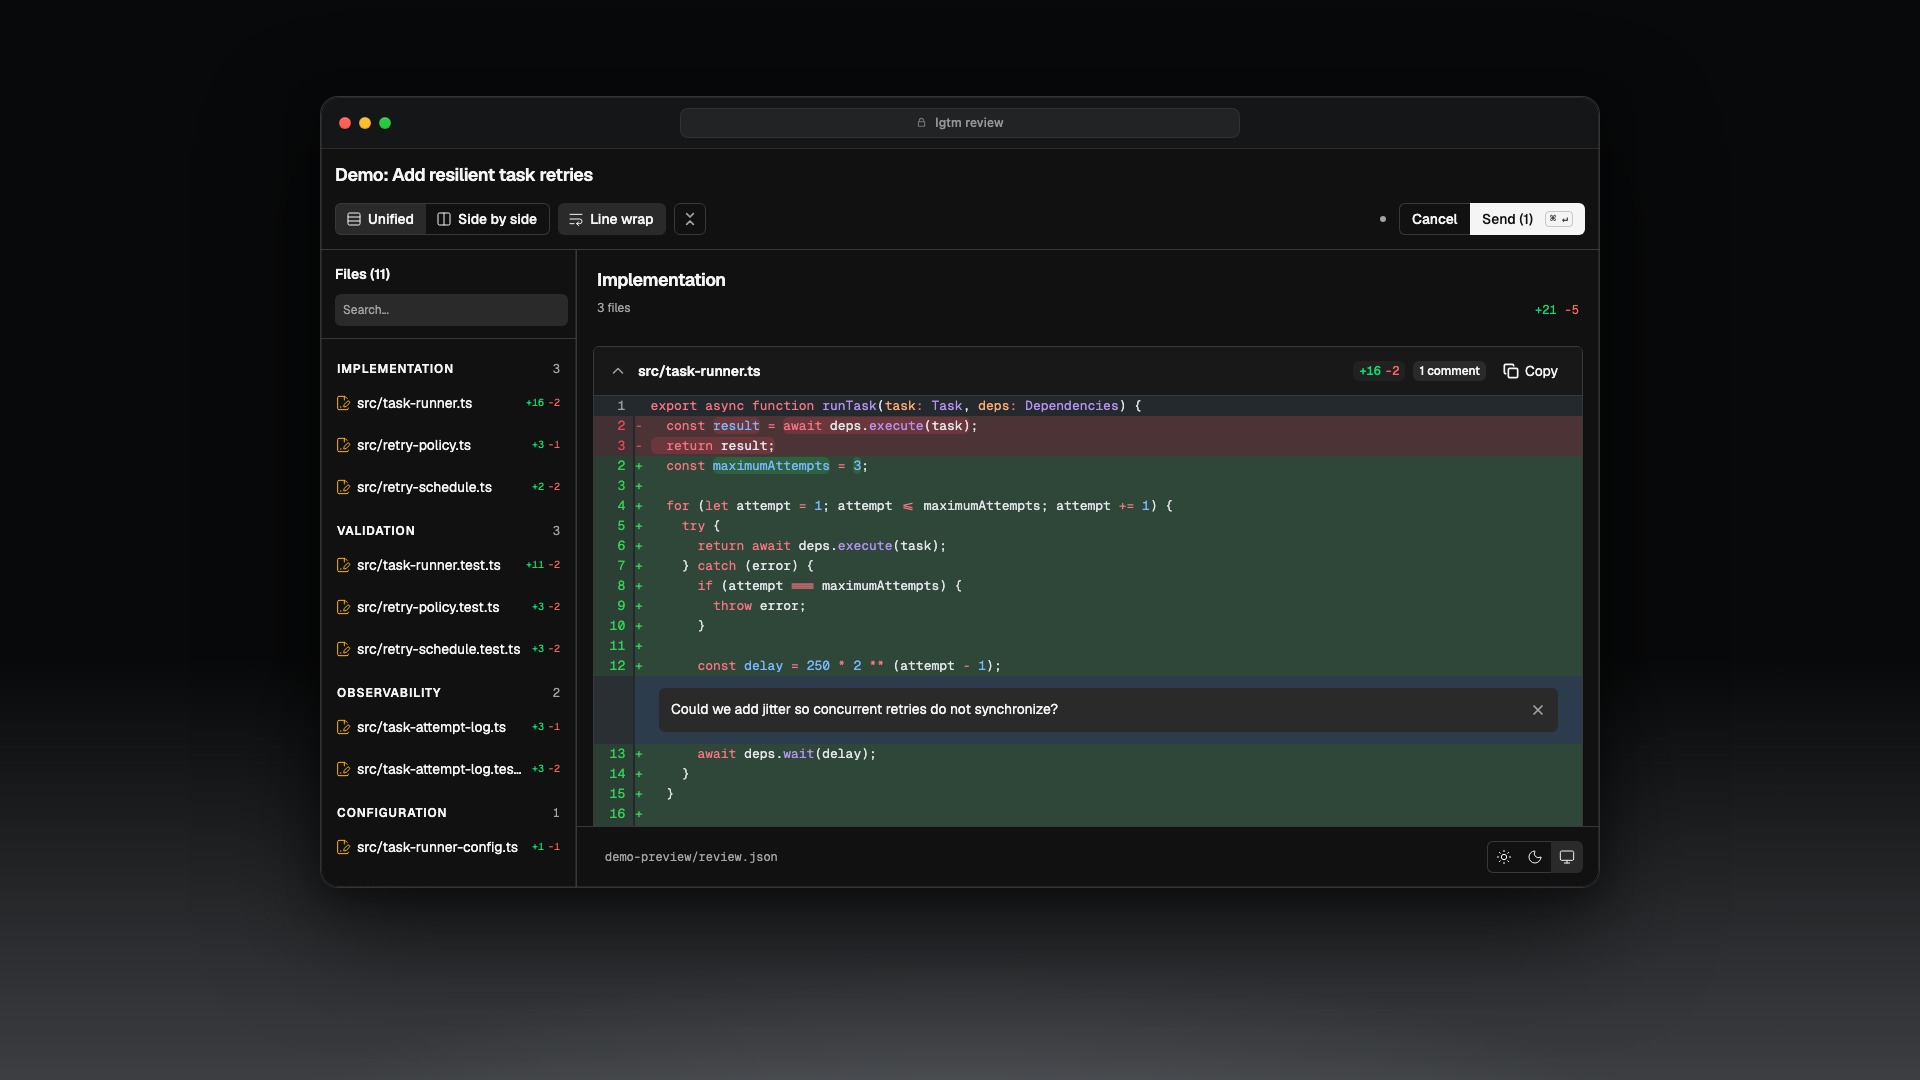Click the collapse all files icon
Viewport: 1920px width, 1080px height.
click(x=690, y=219)
